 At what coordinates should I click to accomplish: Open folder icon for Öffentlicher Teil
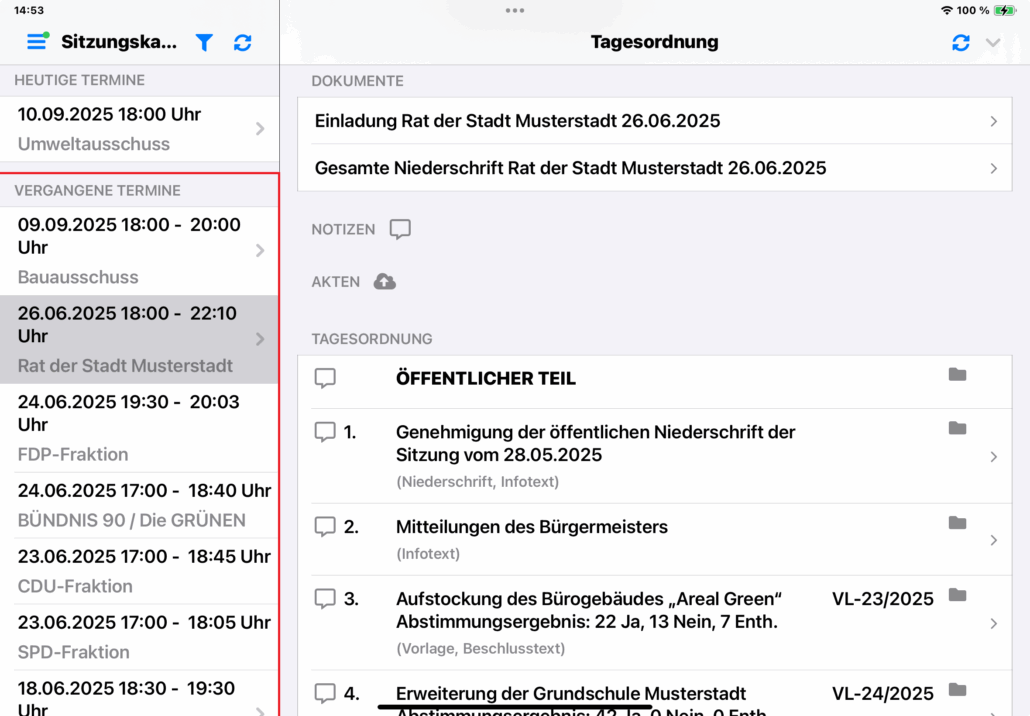[957, 374]
